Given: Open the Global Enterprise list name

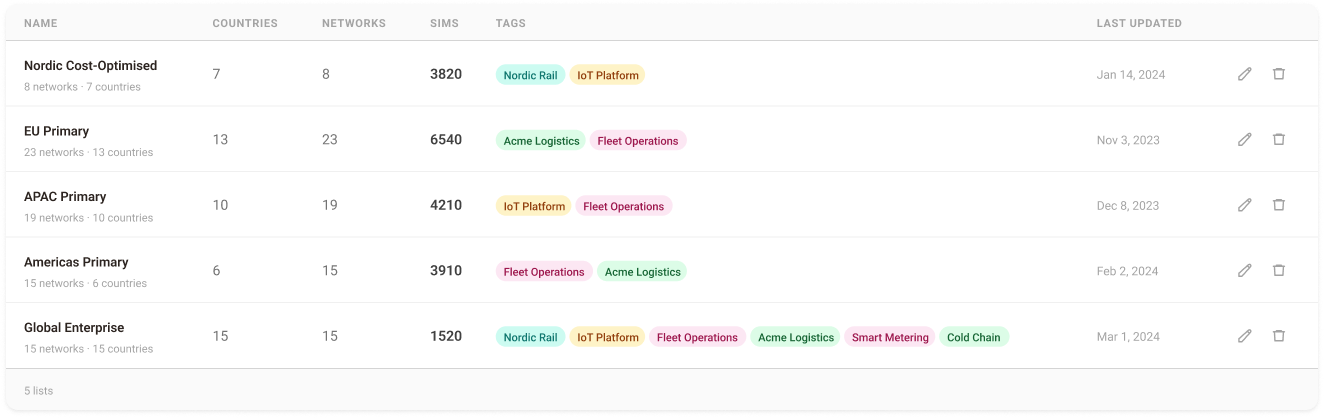Looking at the screenshot, I should [74, 328].
